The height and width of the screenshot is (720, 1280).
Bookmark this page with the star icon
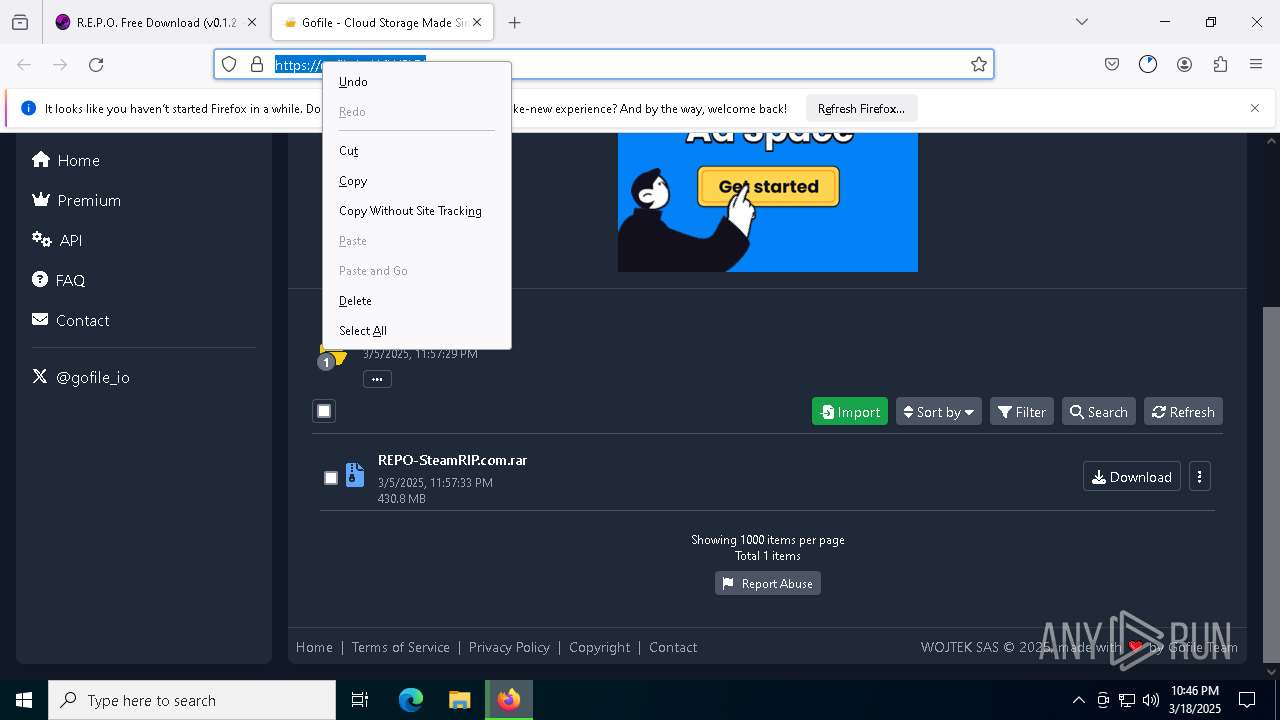click(979, 64)
